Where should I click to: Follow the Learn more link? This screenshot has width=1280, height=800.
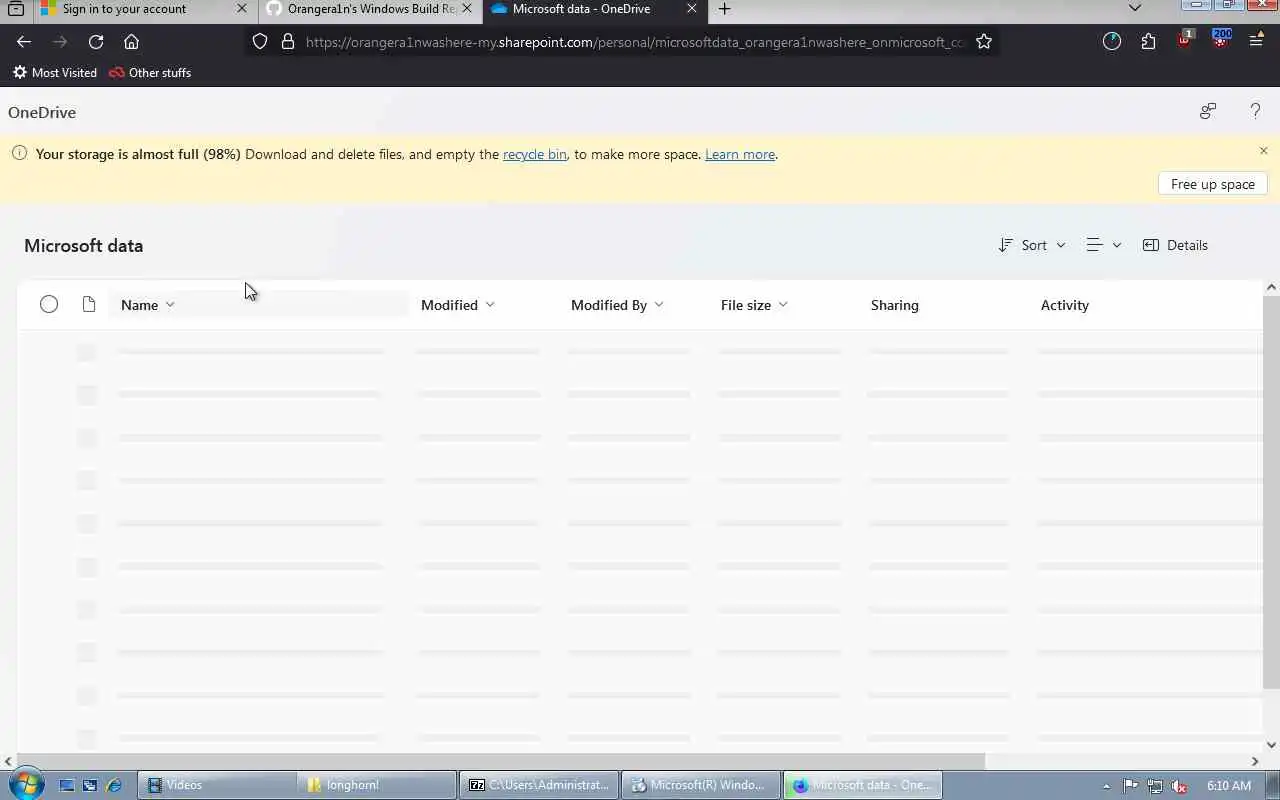tap(740, 154)
